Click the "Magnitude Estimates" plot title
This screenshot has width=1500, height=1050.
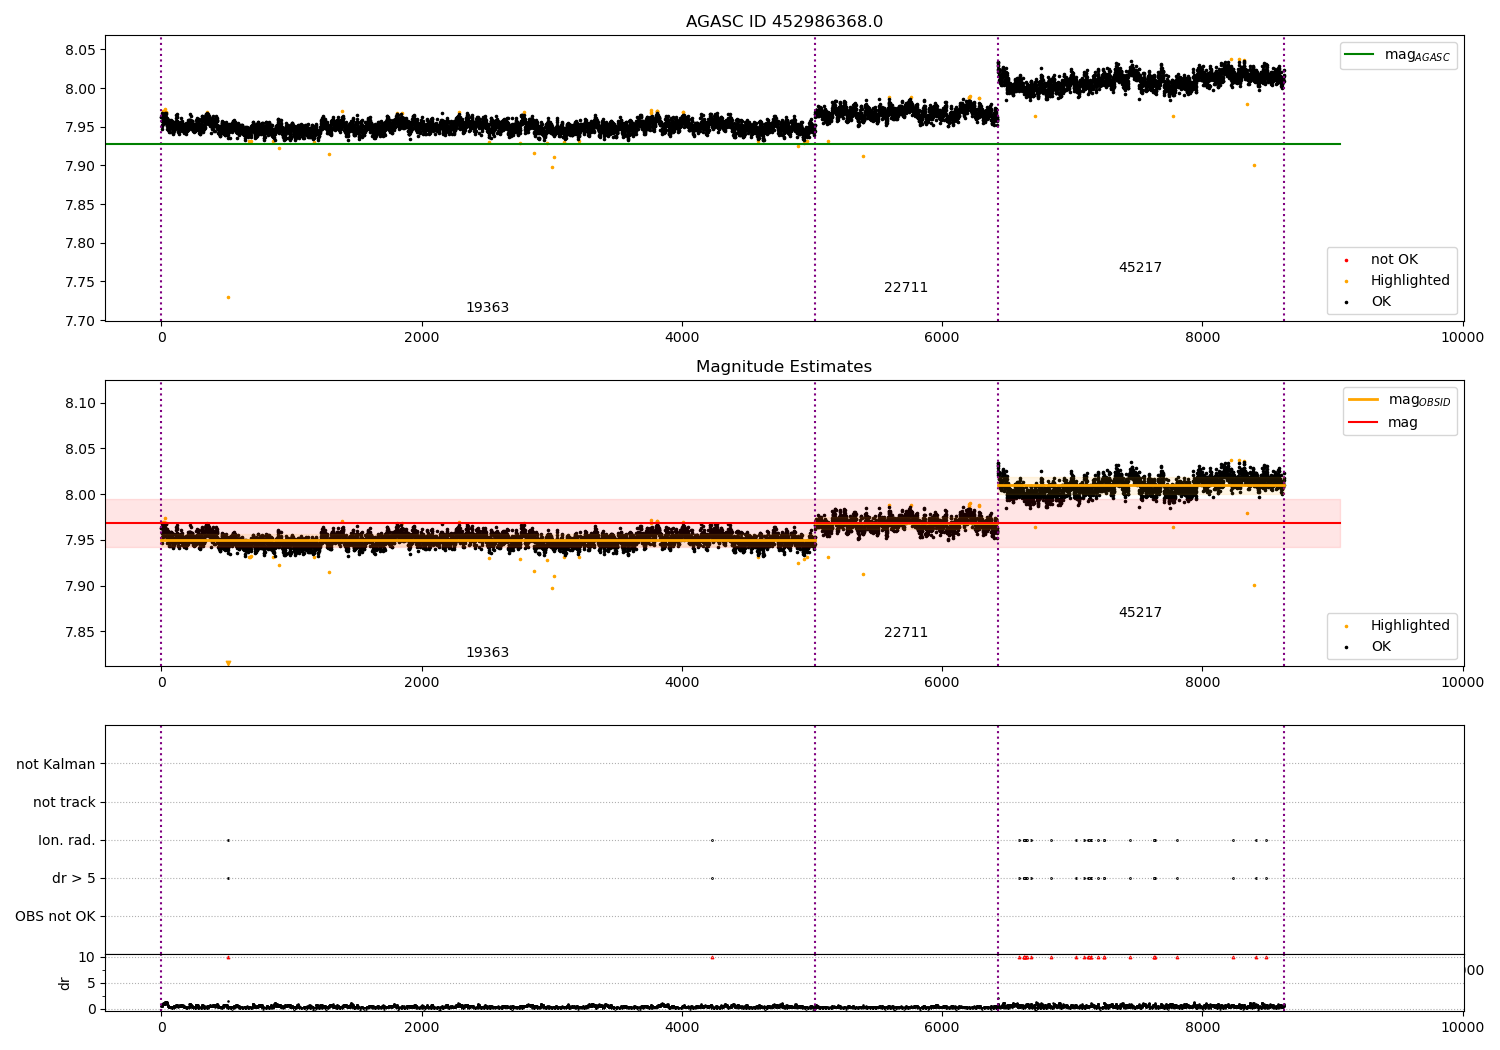pyautogui.click(x=784, y=367)
